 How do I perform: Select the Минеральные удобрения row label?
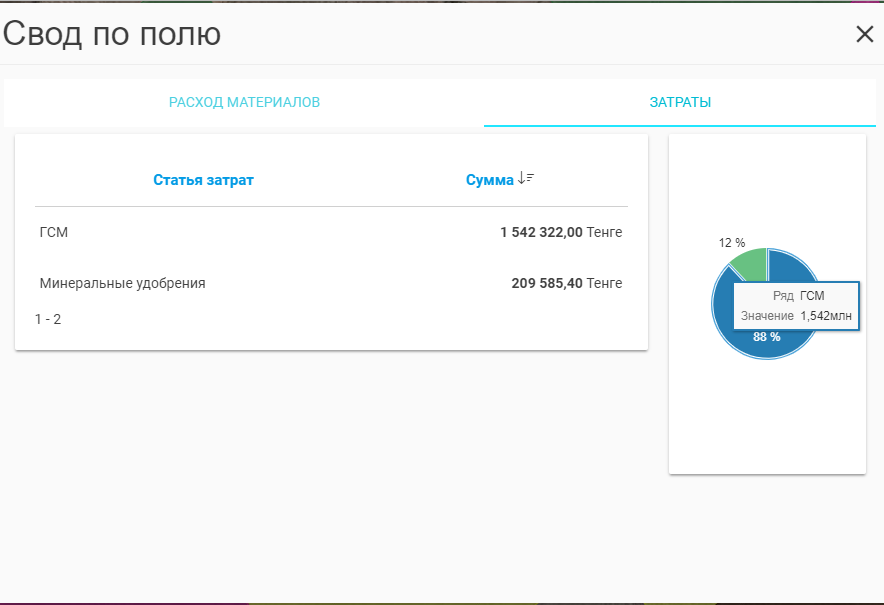(122, 283)
